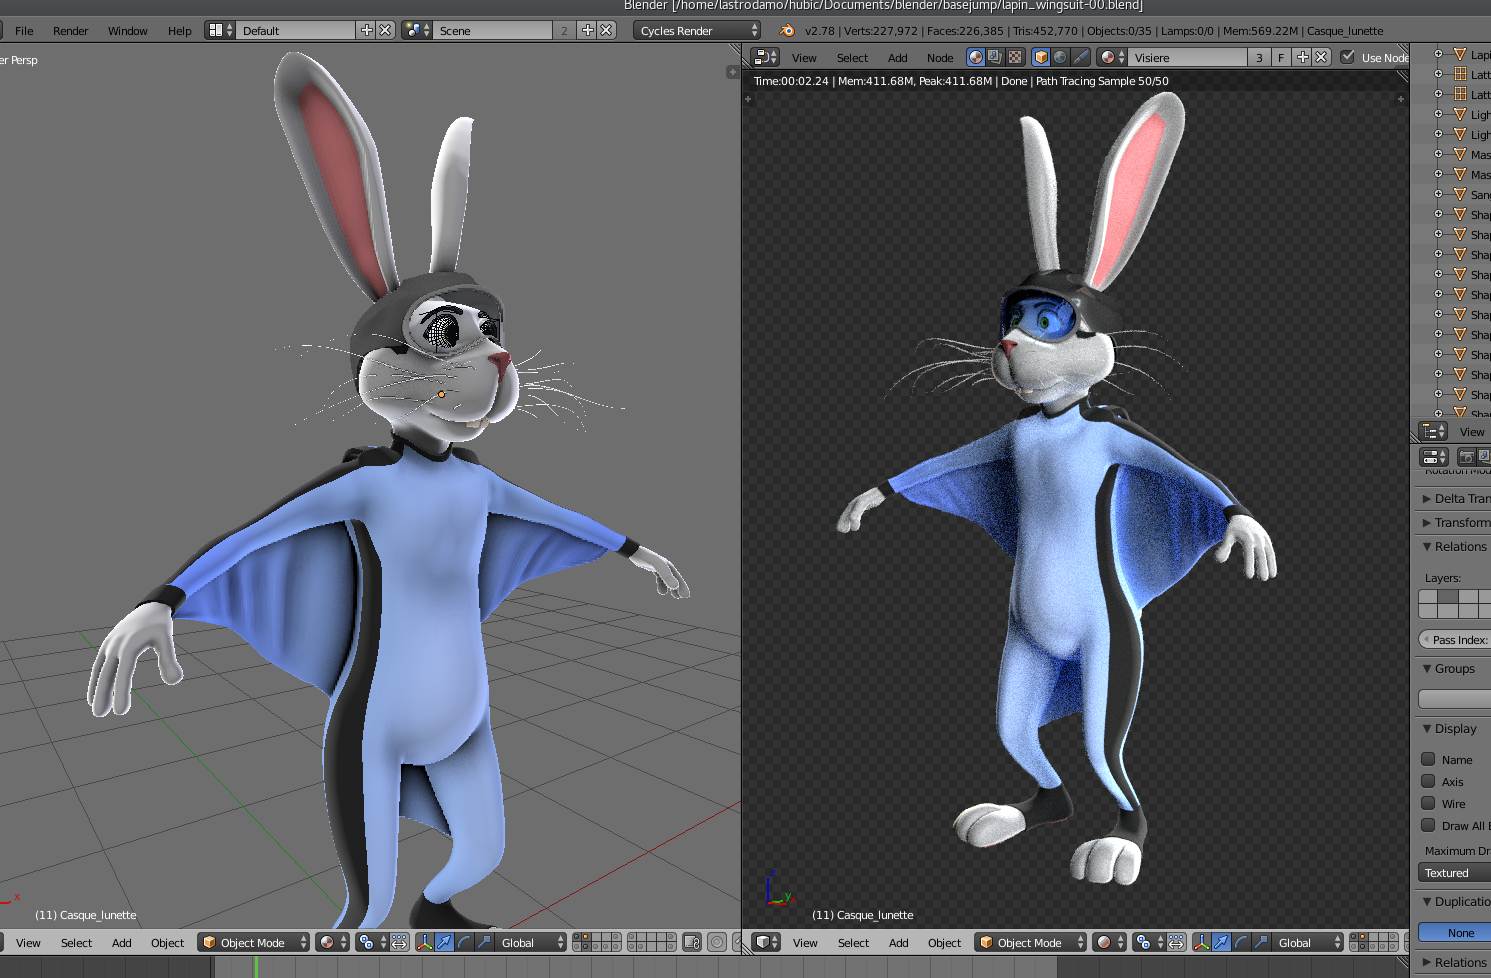Enable rotate manipulator in left viewport

tap(464, 942)
